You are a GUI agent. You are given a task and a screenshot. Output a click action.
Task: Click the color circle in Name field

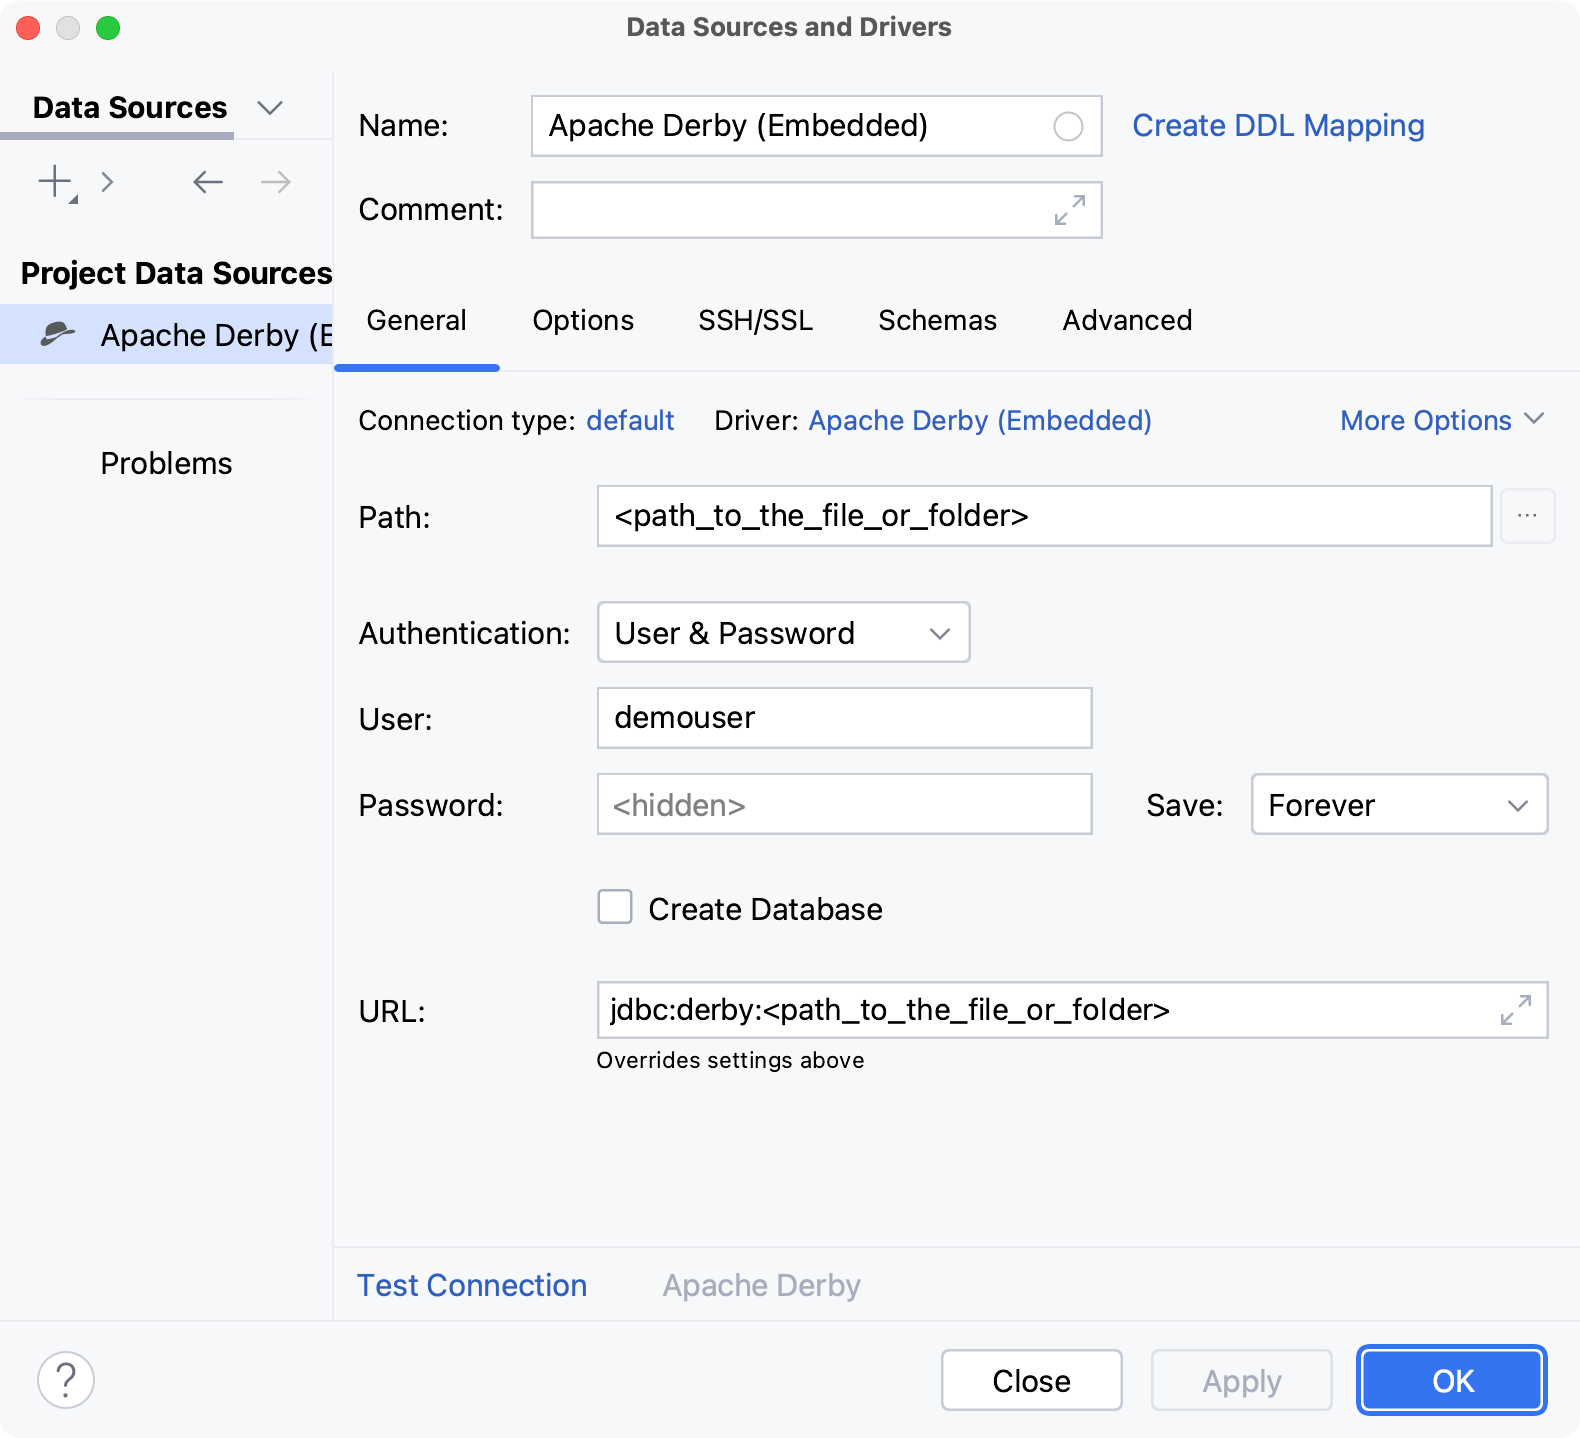1068,127
